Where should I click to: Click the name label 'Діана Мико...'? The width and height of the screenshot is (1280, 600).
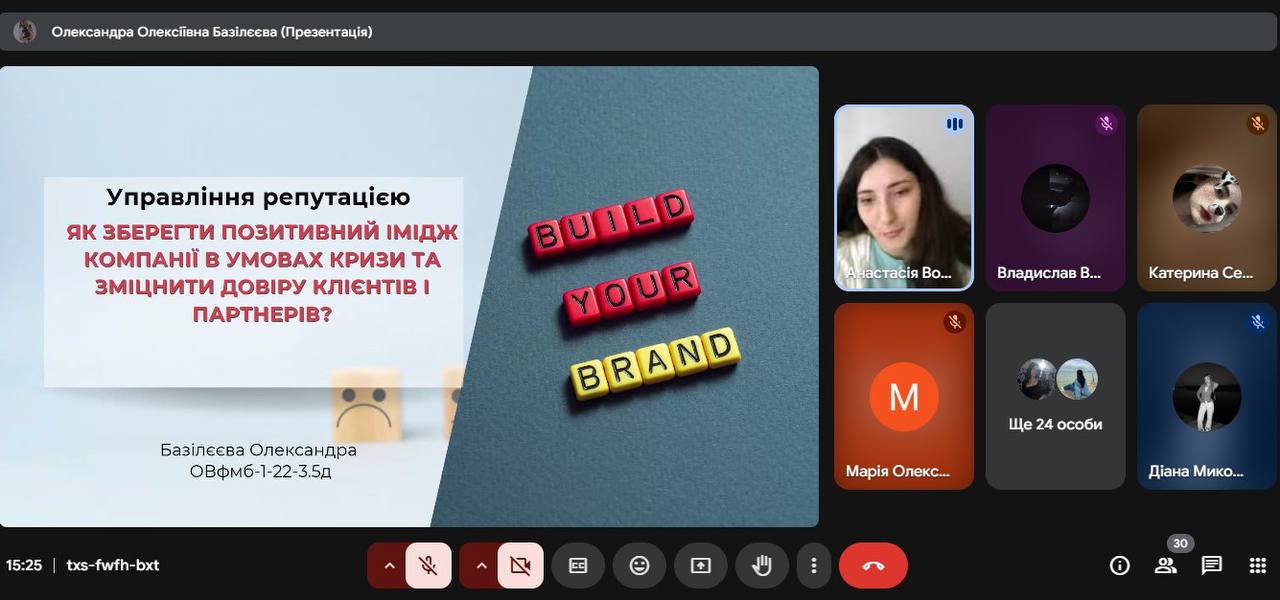pyautogui.click(x=1196, y=471)
